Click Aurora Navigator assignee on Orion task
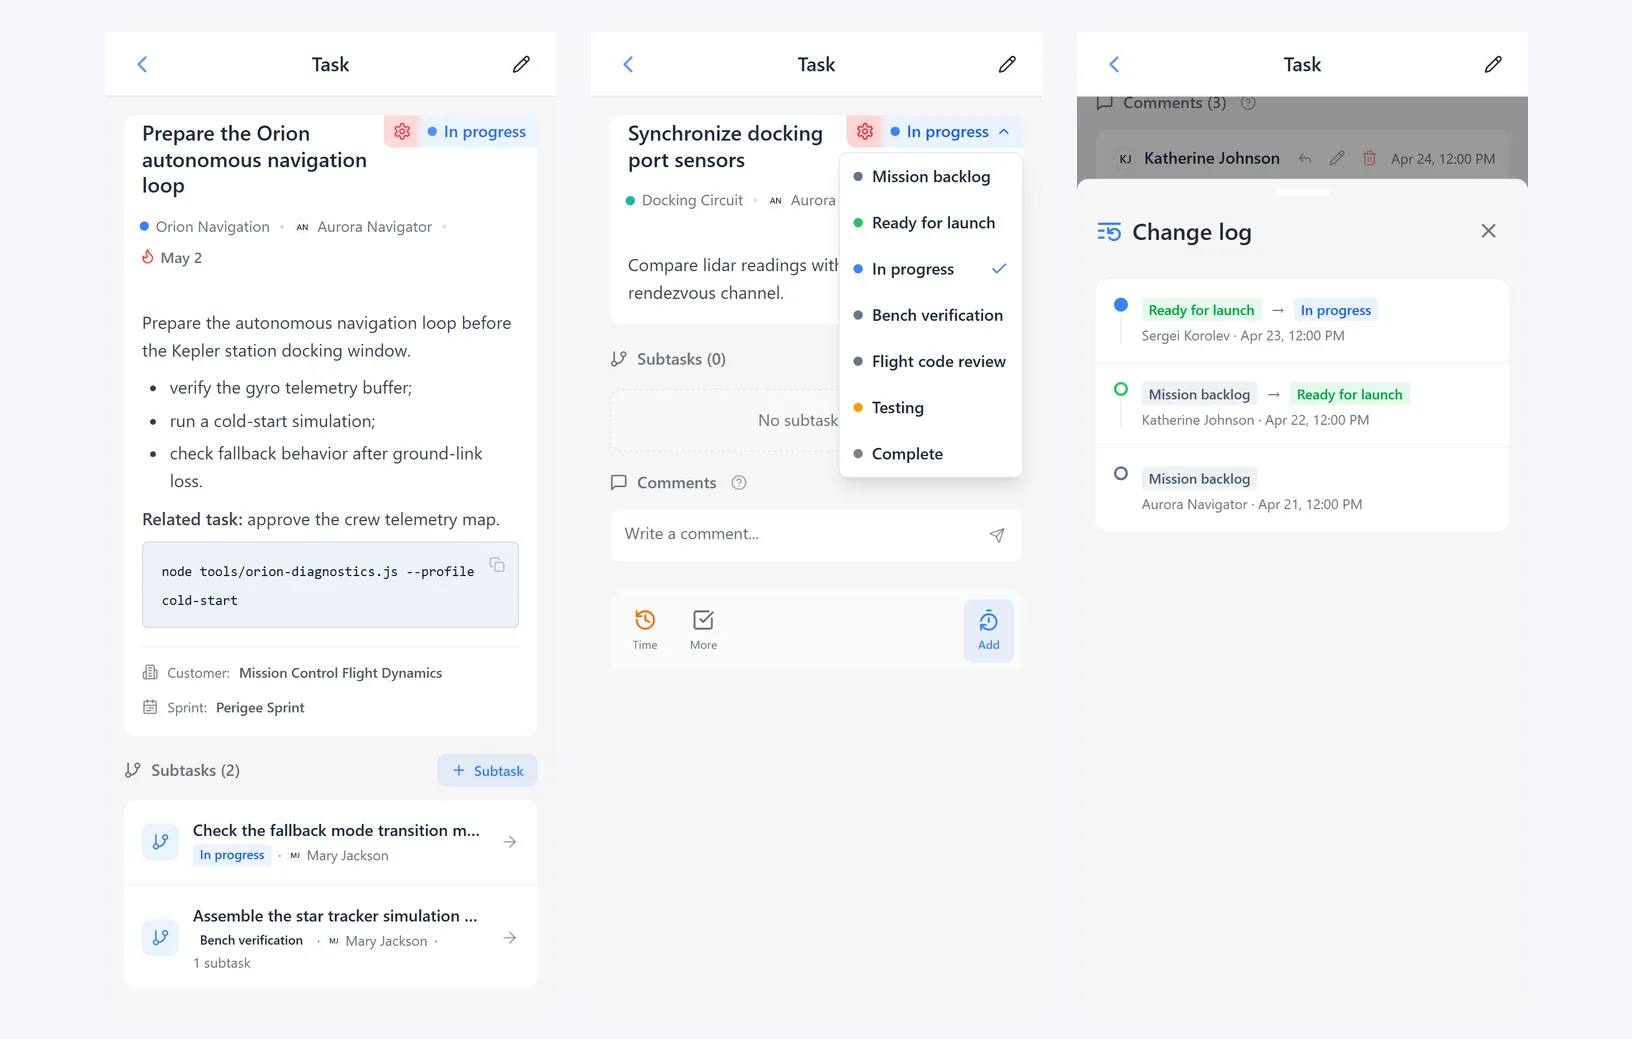The height and width of the screenshot is (1039, 1632). click(364, 227)
